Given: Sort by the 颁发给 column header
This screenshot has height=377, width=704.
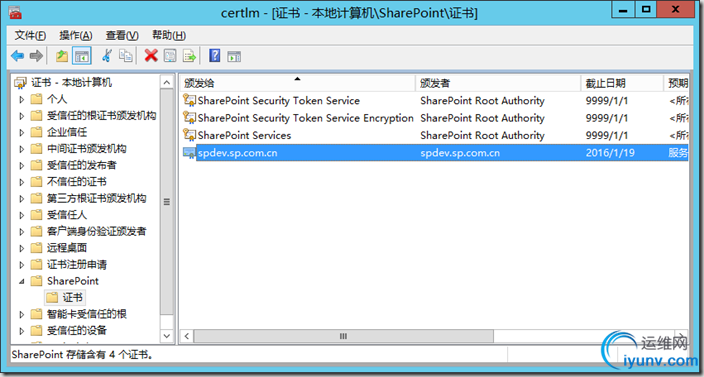Looking at the screenshot, I should (297, 83).
